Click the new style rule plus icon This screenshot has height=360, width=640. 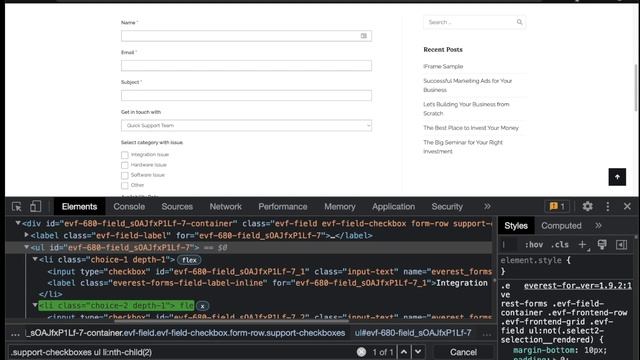583,245
